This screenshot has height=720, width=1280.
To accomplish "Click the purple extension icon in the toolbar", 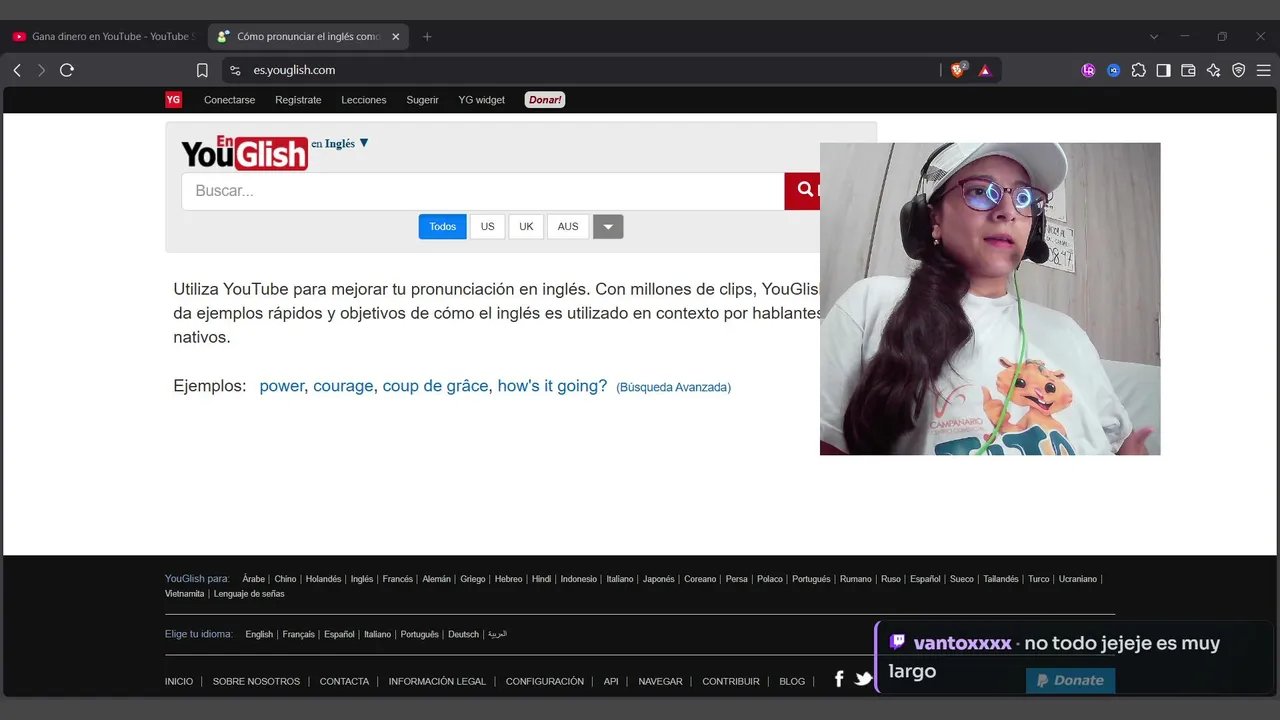I will tap(1088, 70).
